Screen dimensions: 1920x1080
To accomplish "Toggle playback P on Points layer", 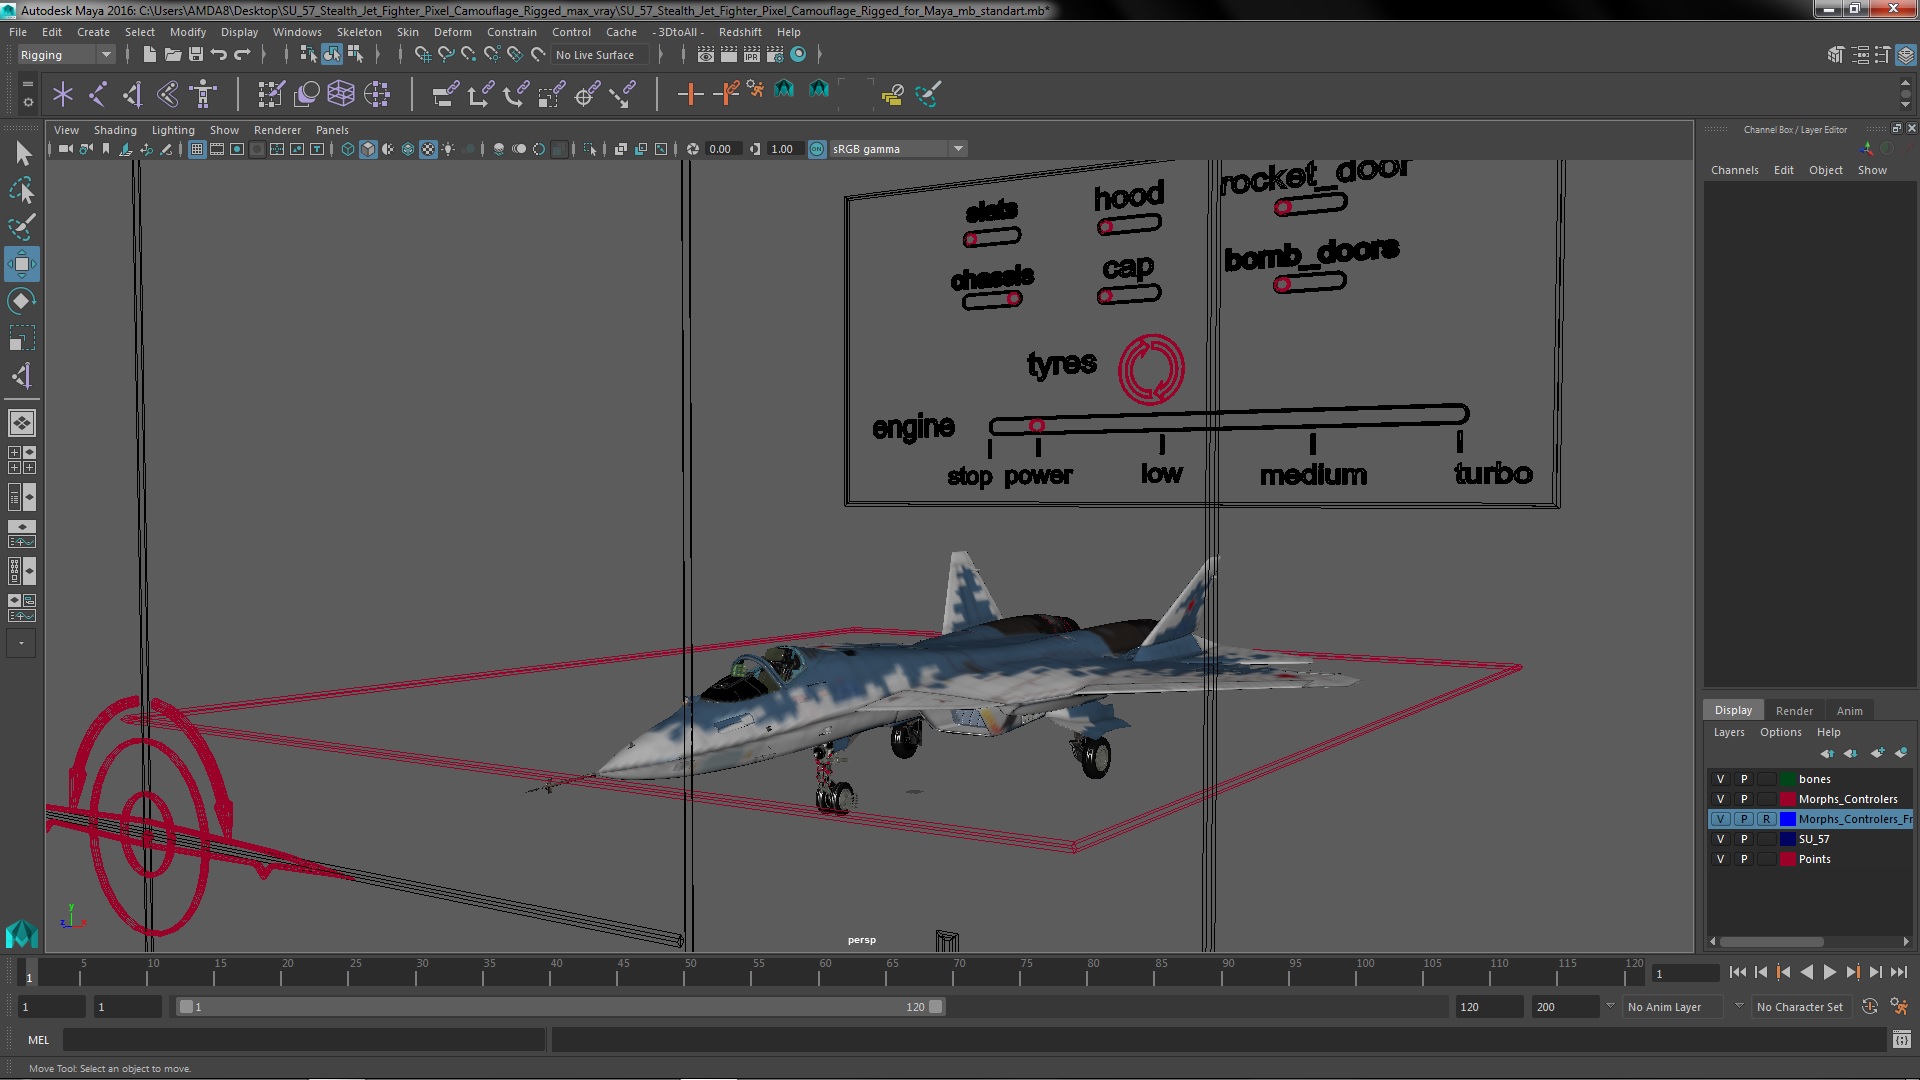I will [x=1744, y=859].
